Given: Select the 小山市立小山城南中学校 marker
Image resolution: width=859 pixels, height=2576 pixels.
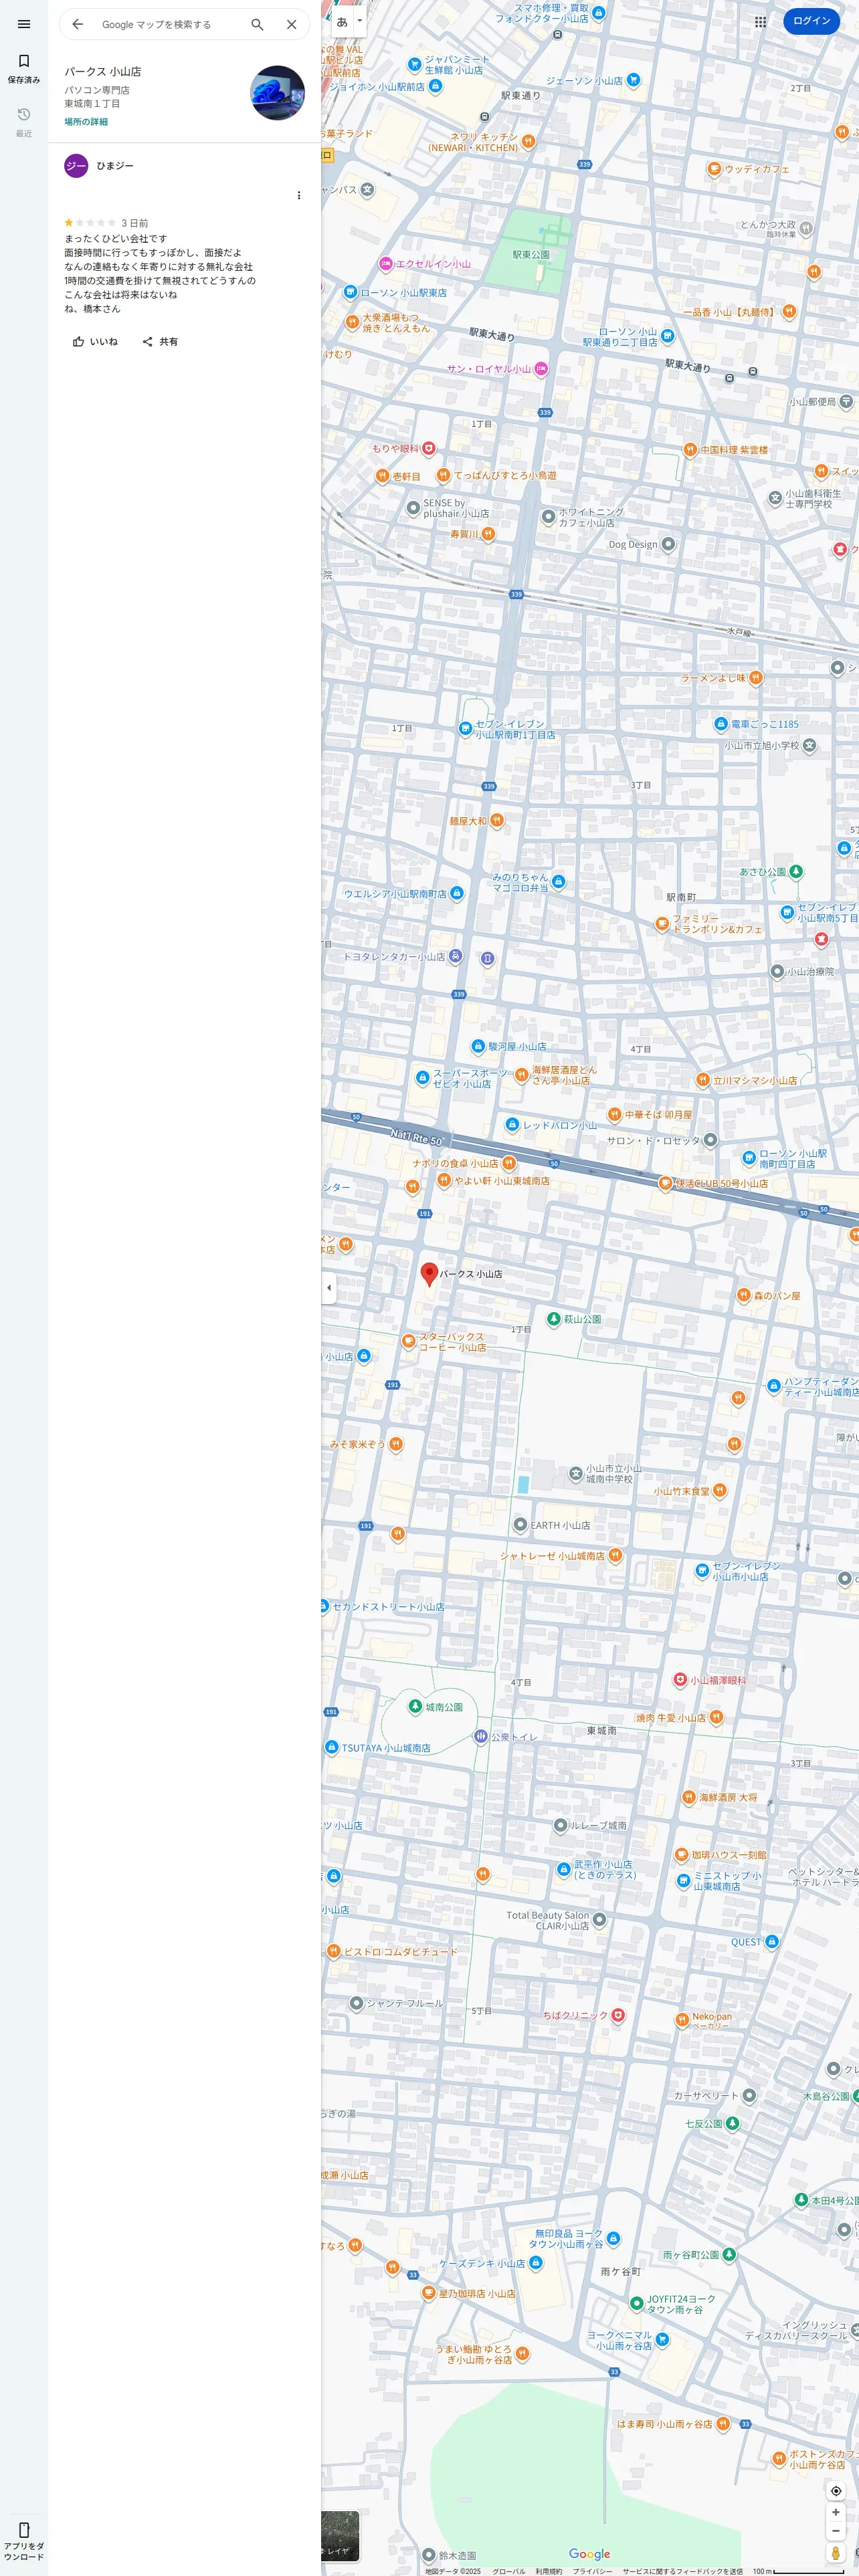Looking at the screenshot, I should pyautogui.click(x=576, y=1474).
